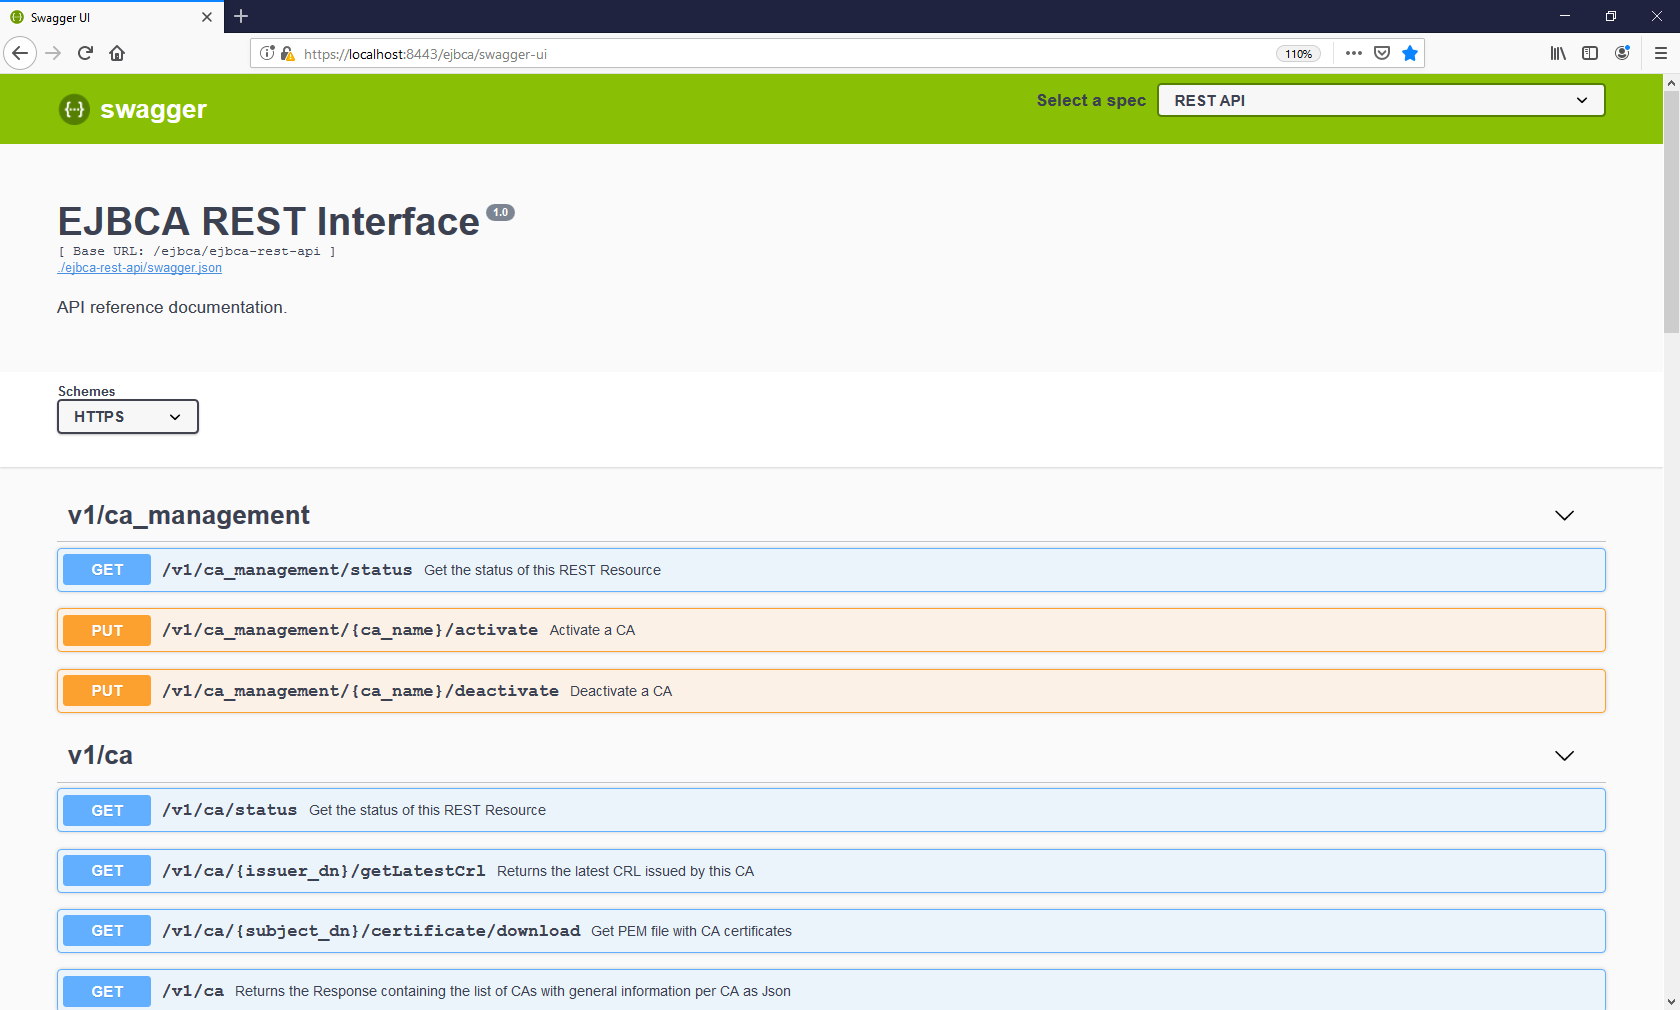The width and height of the screenshot is (1680, 1010).
Task: Click the 110% zoom level indicator
Action: tap(1298, 53)
